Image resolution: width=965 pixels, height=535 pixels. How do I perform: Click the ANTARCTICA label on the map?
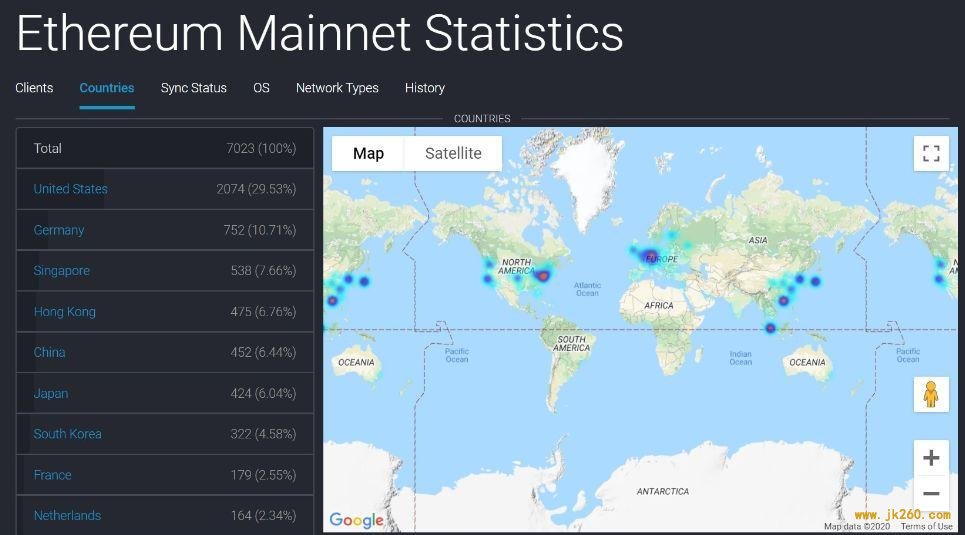(x=662, y=491)
